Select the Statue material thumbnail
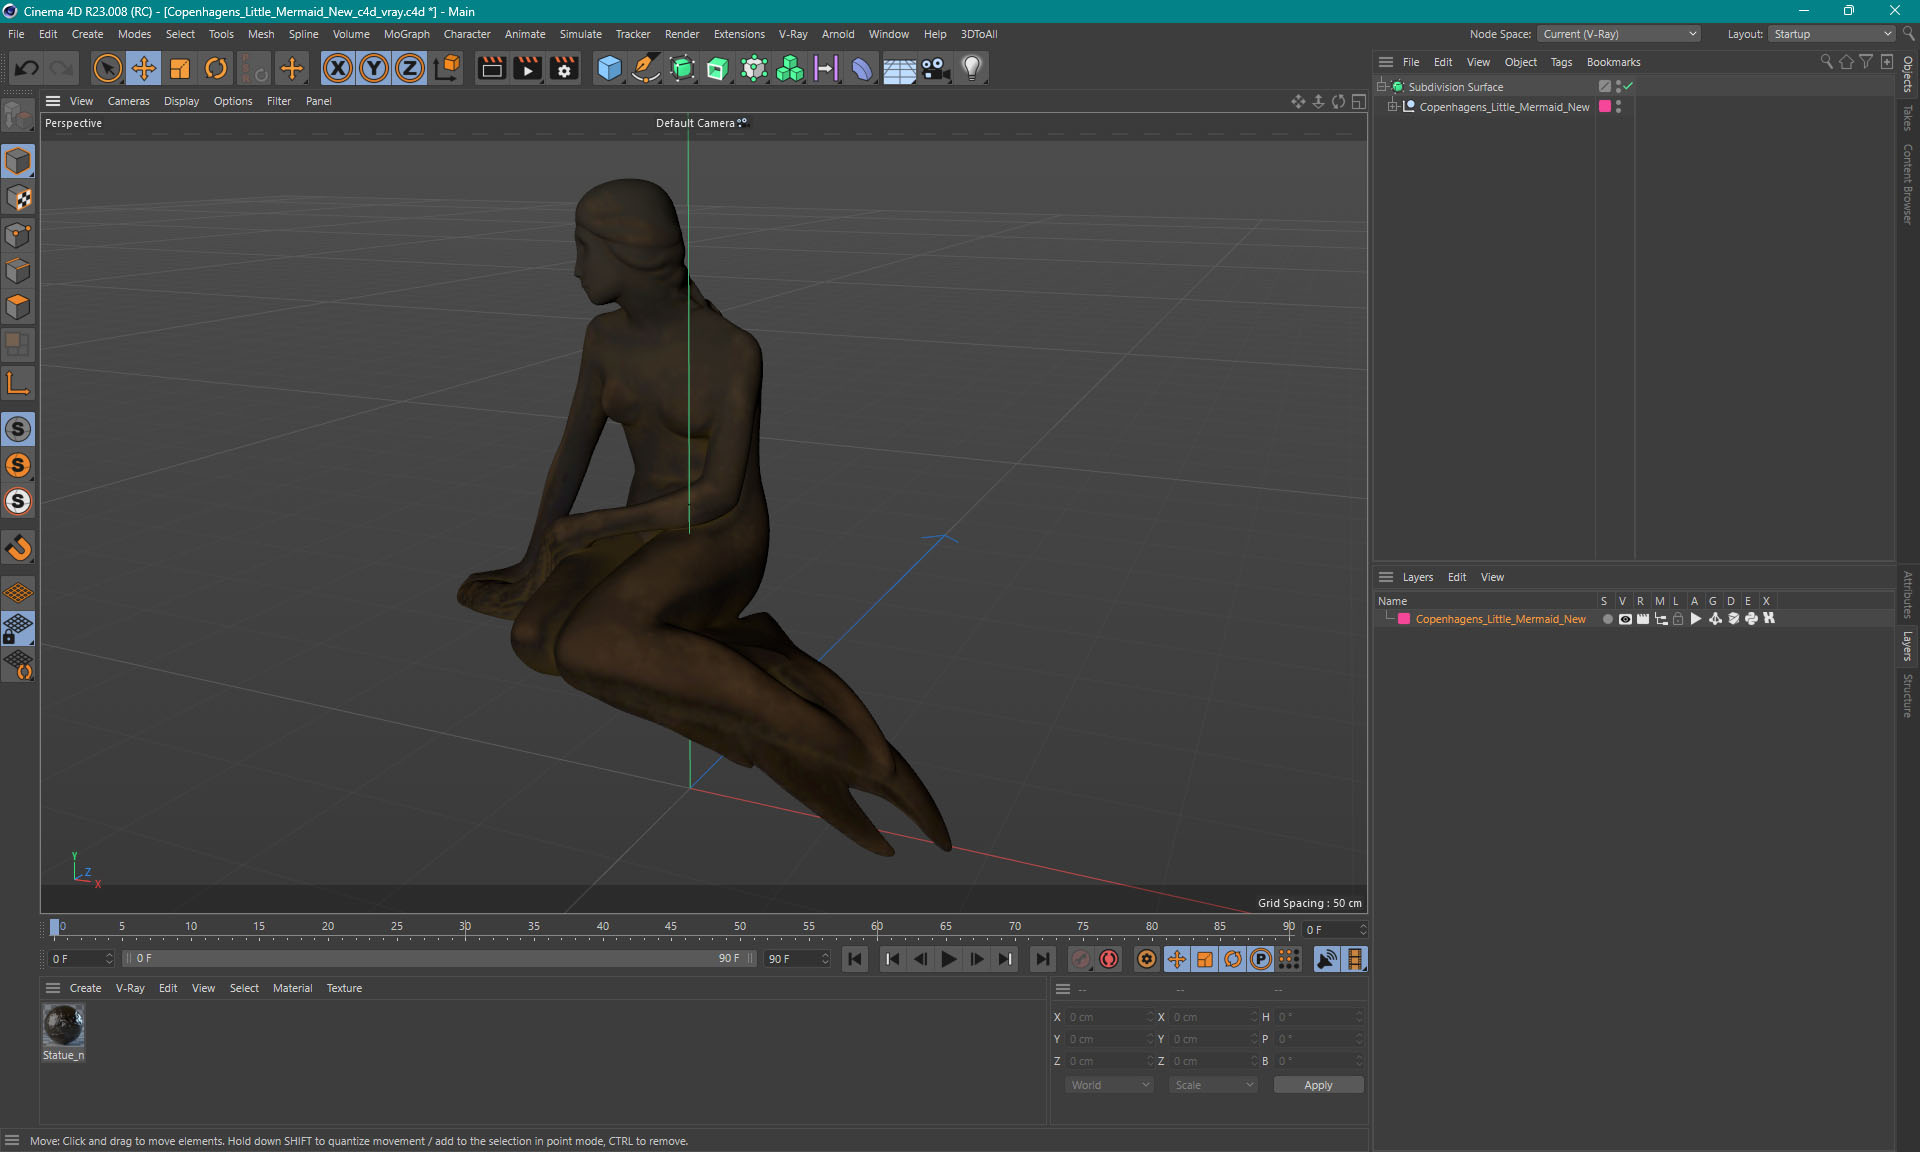The width and height of the screenshot is (1920, 1152). click(63, 1025)
